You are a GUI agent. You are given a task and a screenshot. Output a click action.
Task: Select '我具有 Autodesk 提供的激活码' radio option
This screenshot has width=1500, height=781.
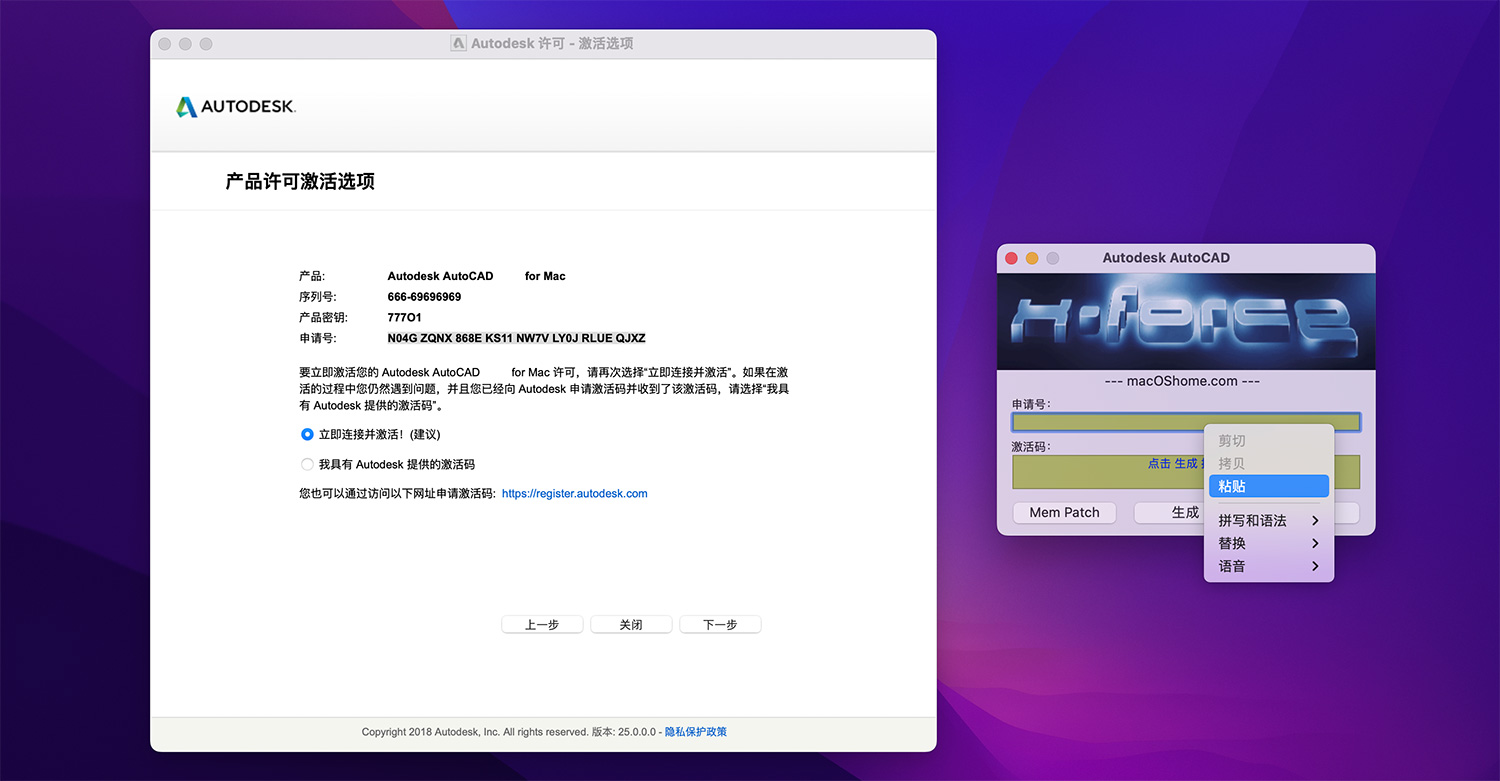307,465
